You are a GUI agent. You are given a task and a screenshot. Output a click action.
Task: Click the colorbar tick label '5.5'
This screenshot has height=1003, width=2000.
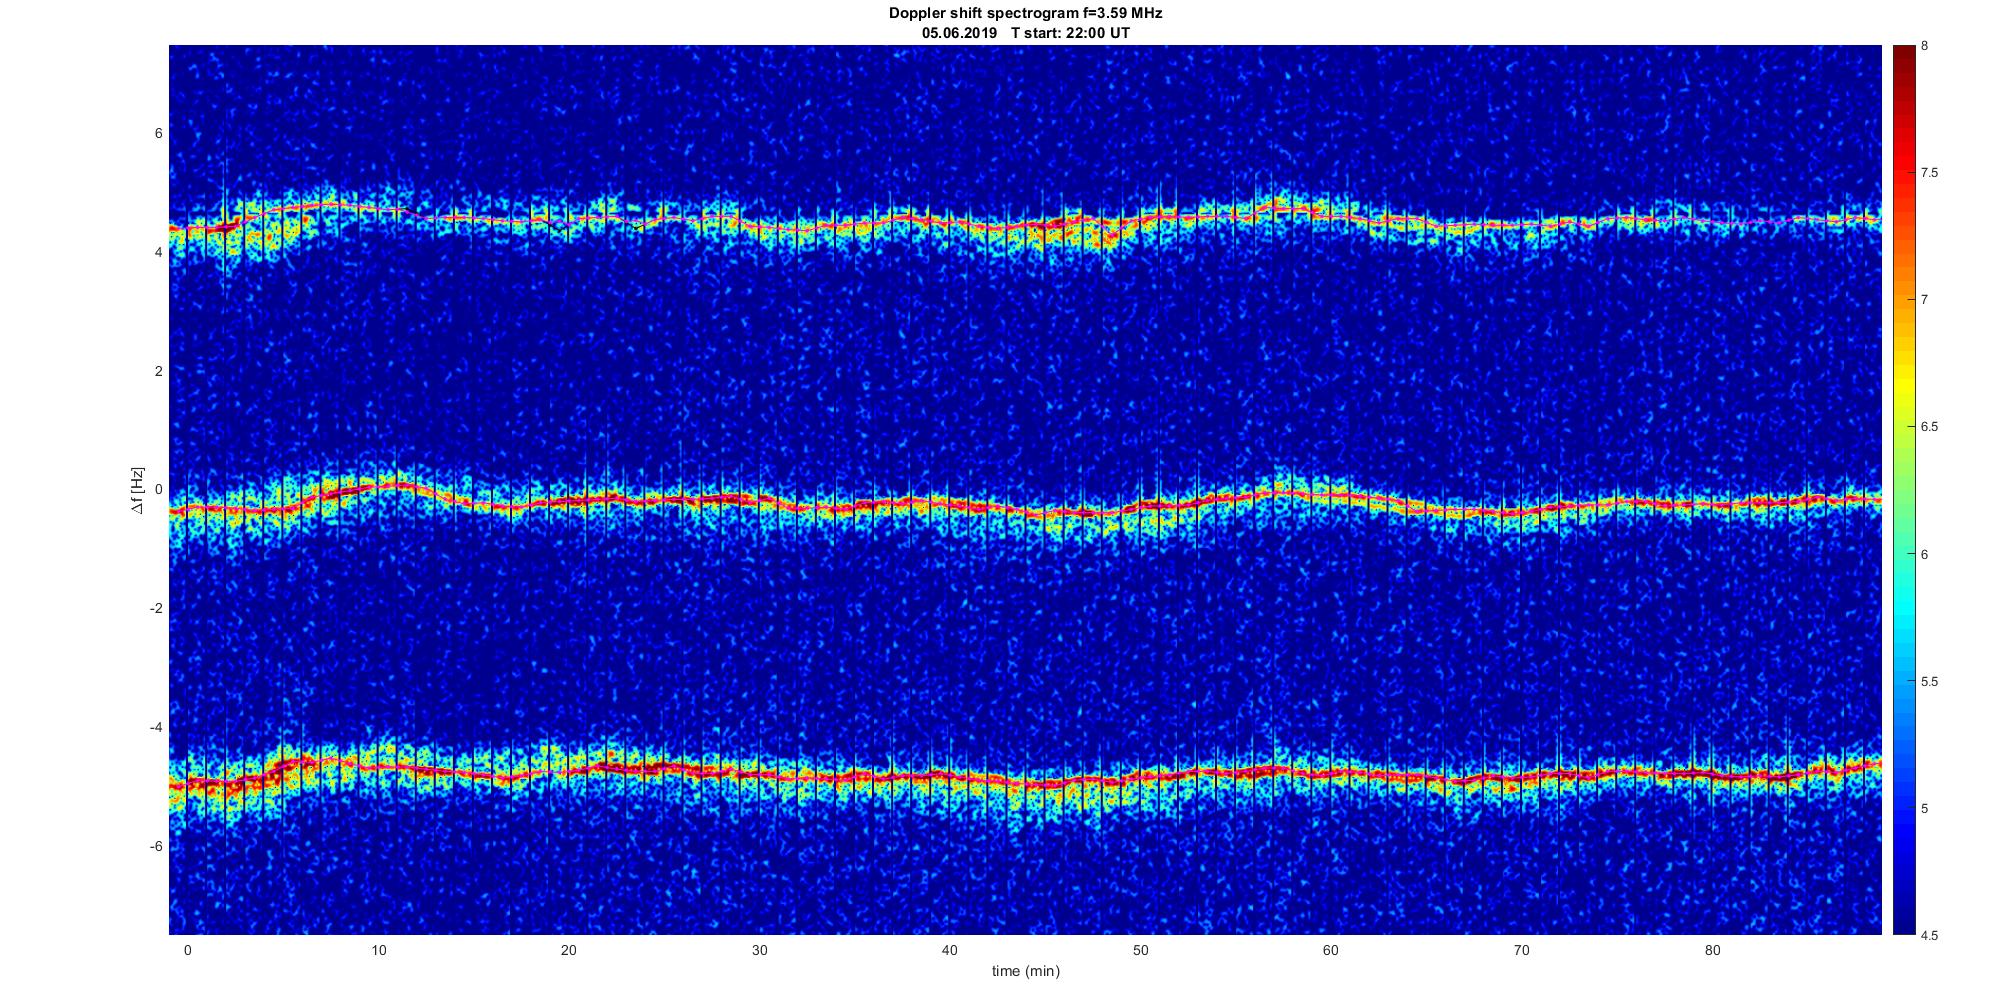click(x=1929, y=682)
